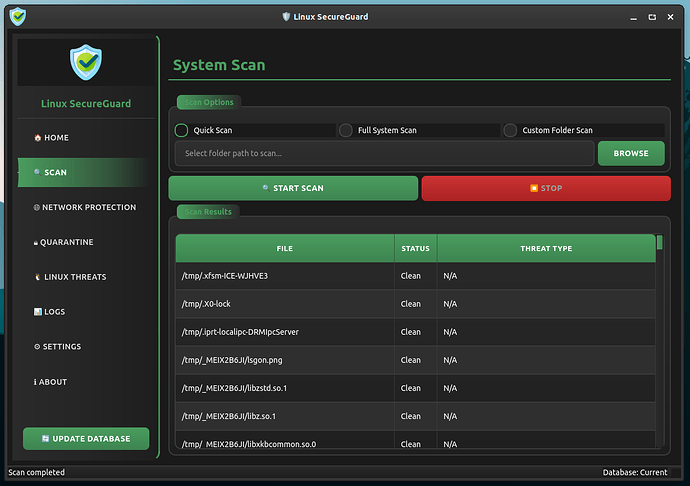Go to the Quarantine section
The image size is (690, 486).
(x=64, y=242)
